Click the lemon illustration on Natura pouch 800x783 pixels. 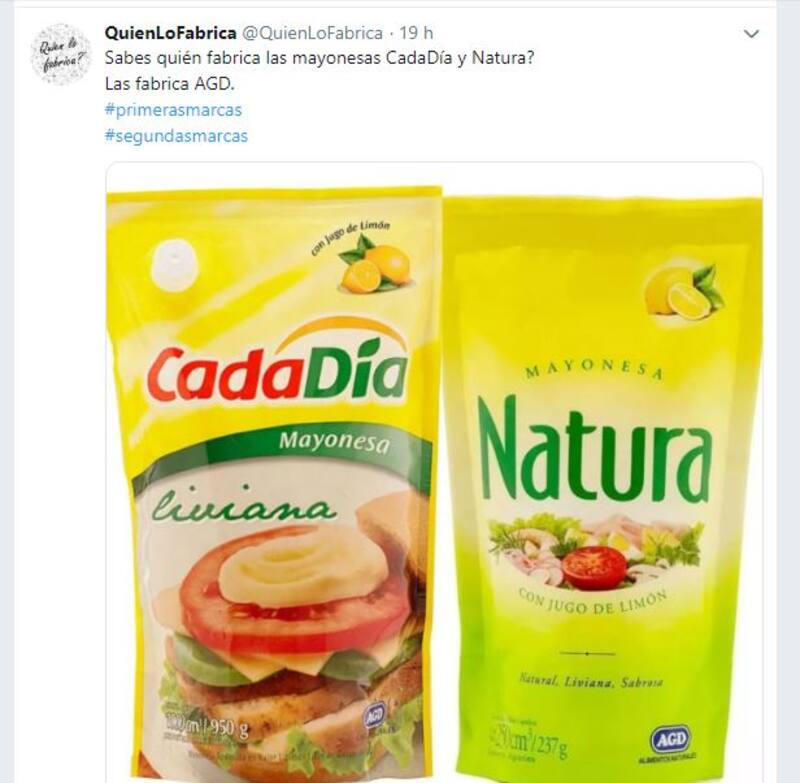[x=683, y=291]
